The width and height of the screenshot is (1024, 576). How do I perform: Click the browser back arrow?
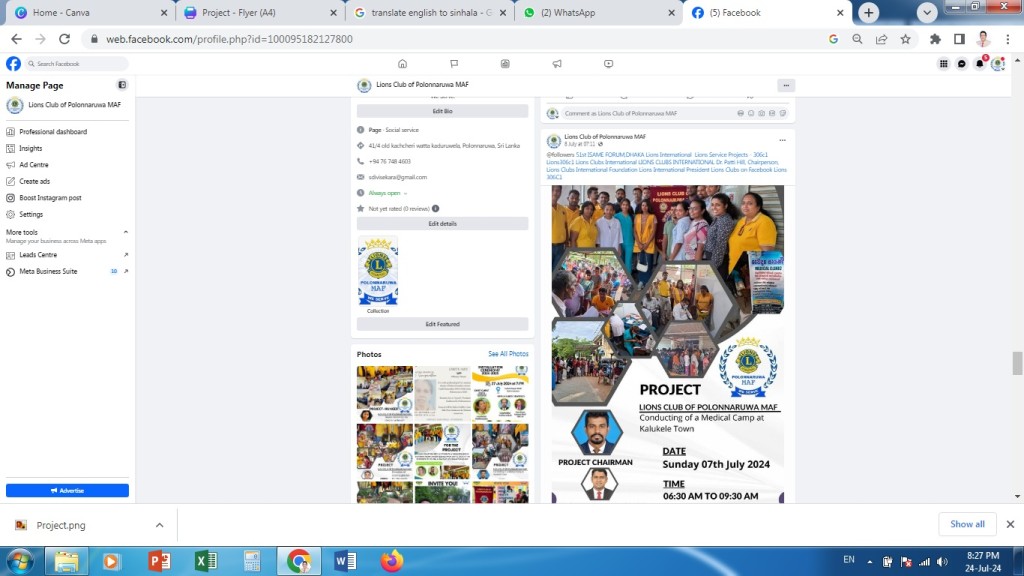(x=16, y=39)
